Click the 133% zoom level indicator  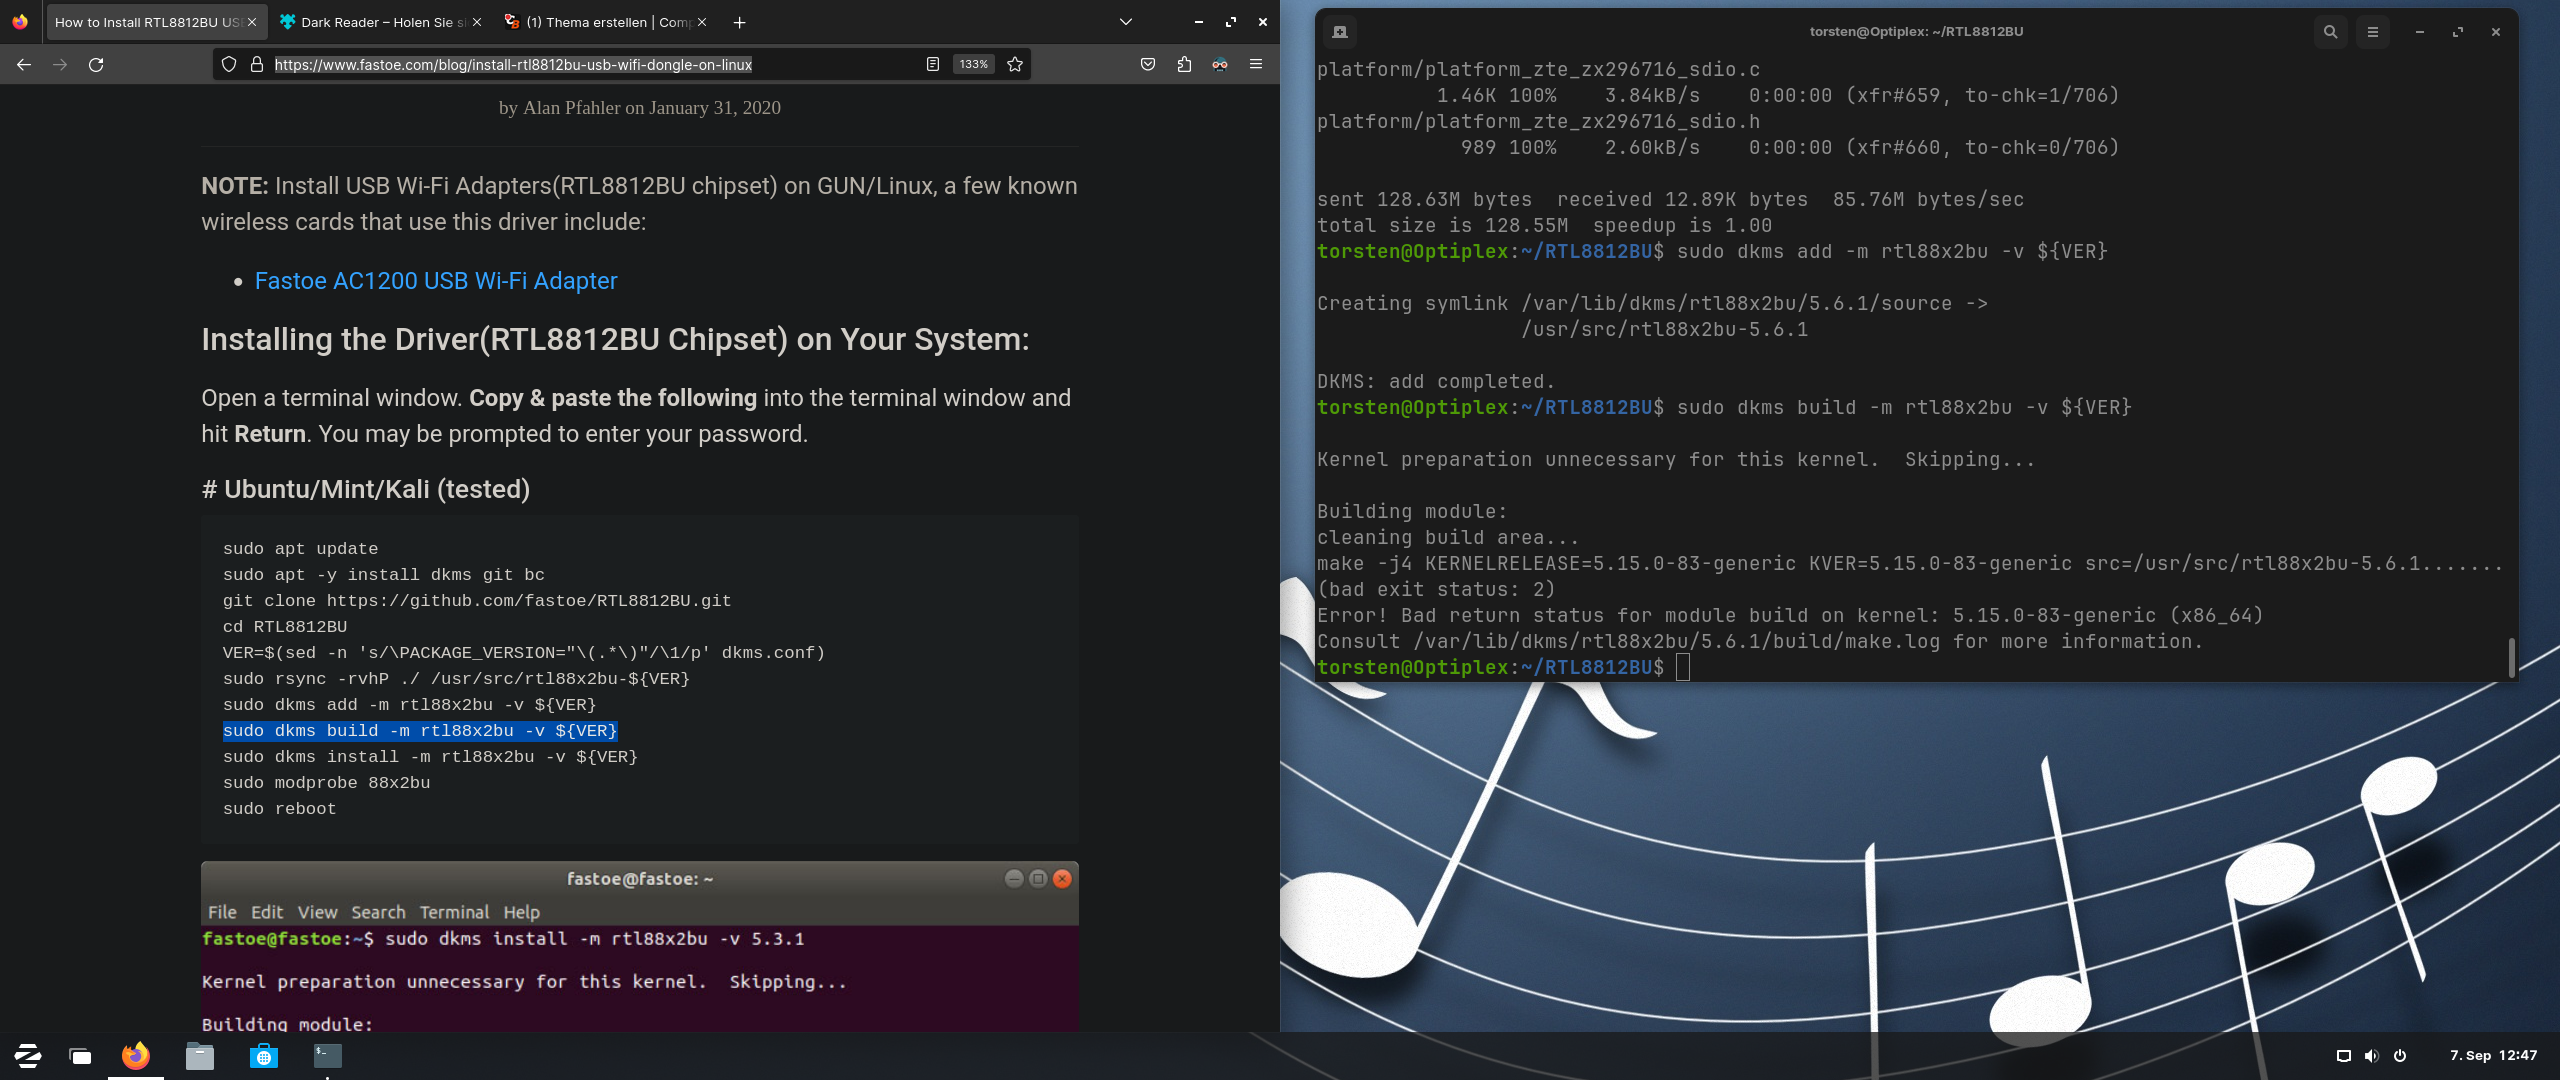973,65
